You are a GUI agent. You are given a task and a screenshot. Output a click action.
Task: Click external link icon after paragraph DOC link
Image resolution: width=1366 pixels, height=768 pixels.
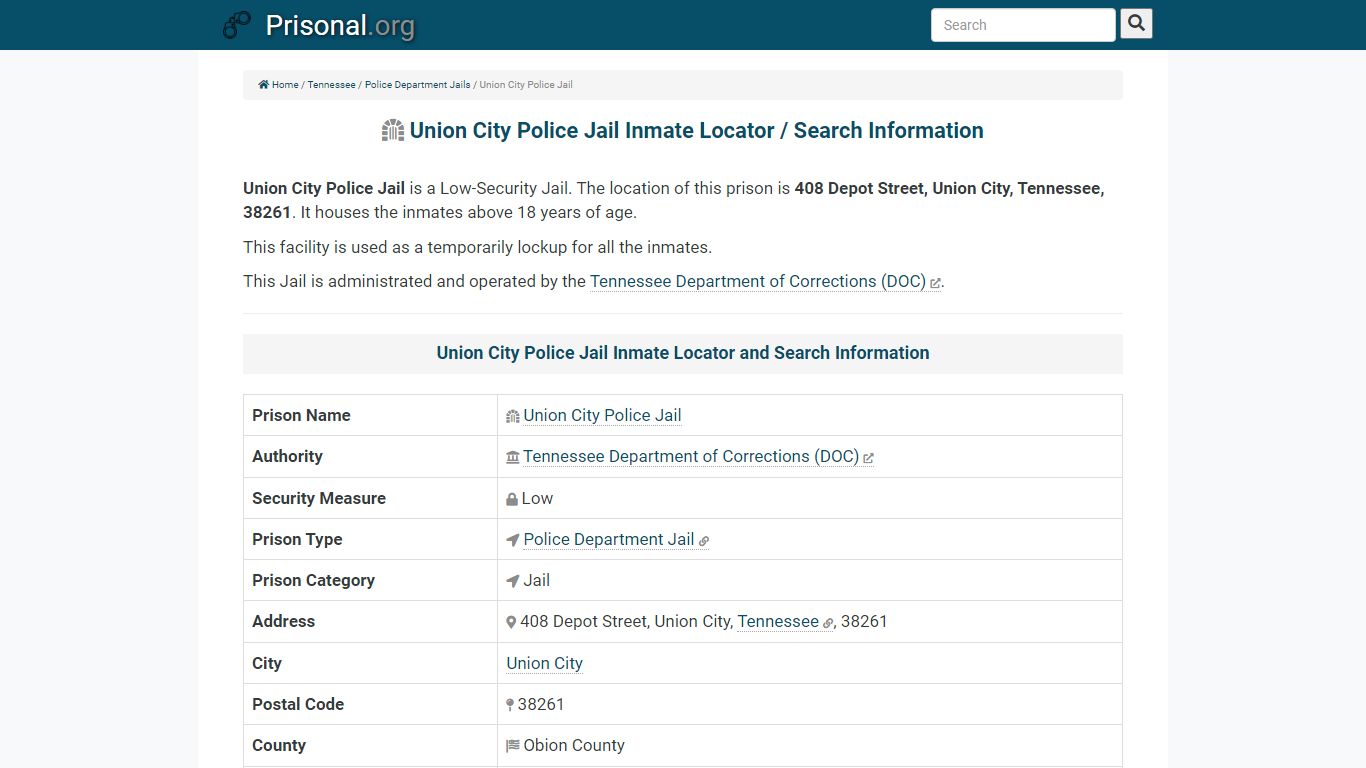pyautogui.click(x=935, y=283)
